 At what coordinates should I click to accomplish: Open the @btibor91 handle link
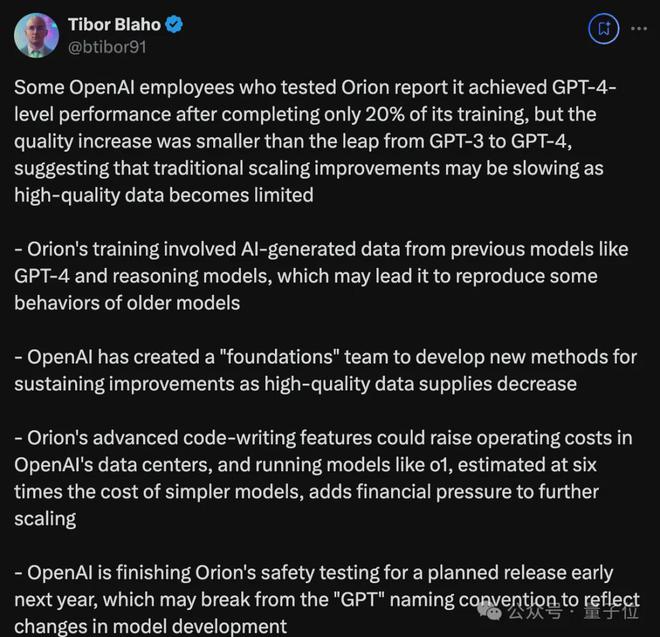tap(106, 45)
